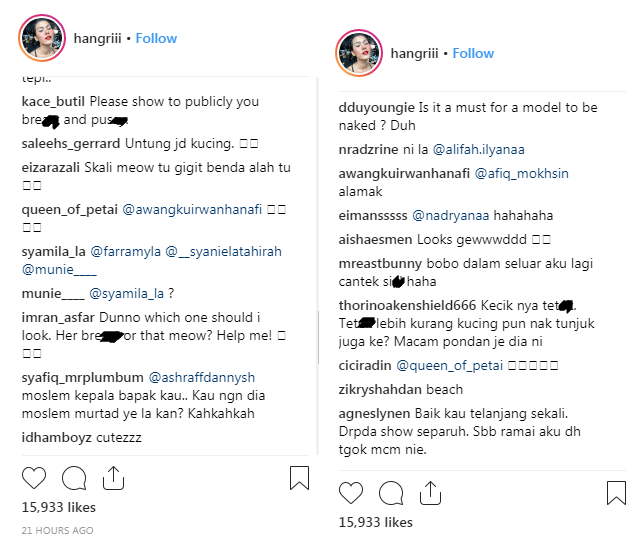Open comment bubble on right post
Viewport: 636px width, 543px height.
pyautogui.click(x=391, y=492)
